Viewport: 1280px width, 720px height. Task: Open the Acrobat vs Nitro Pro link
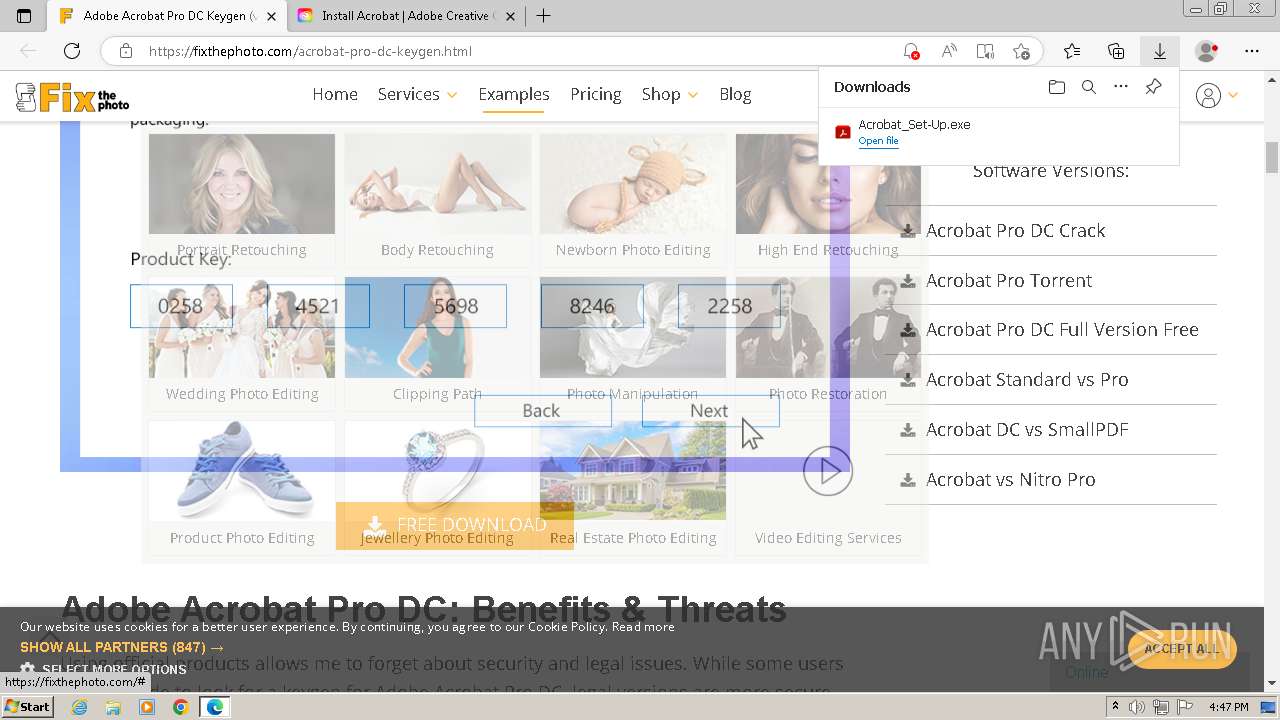coord(1010,479)
